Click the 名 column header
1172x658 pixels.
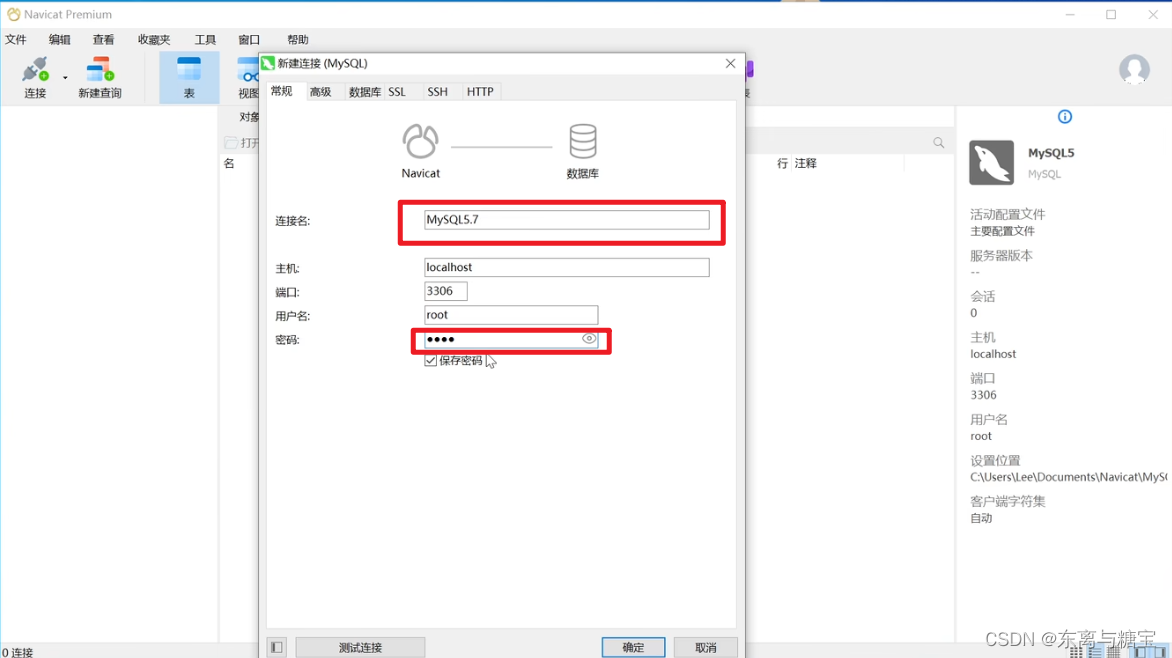(229, 163)
